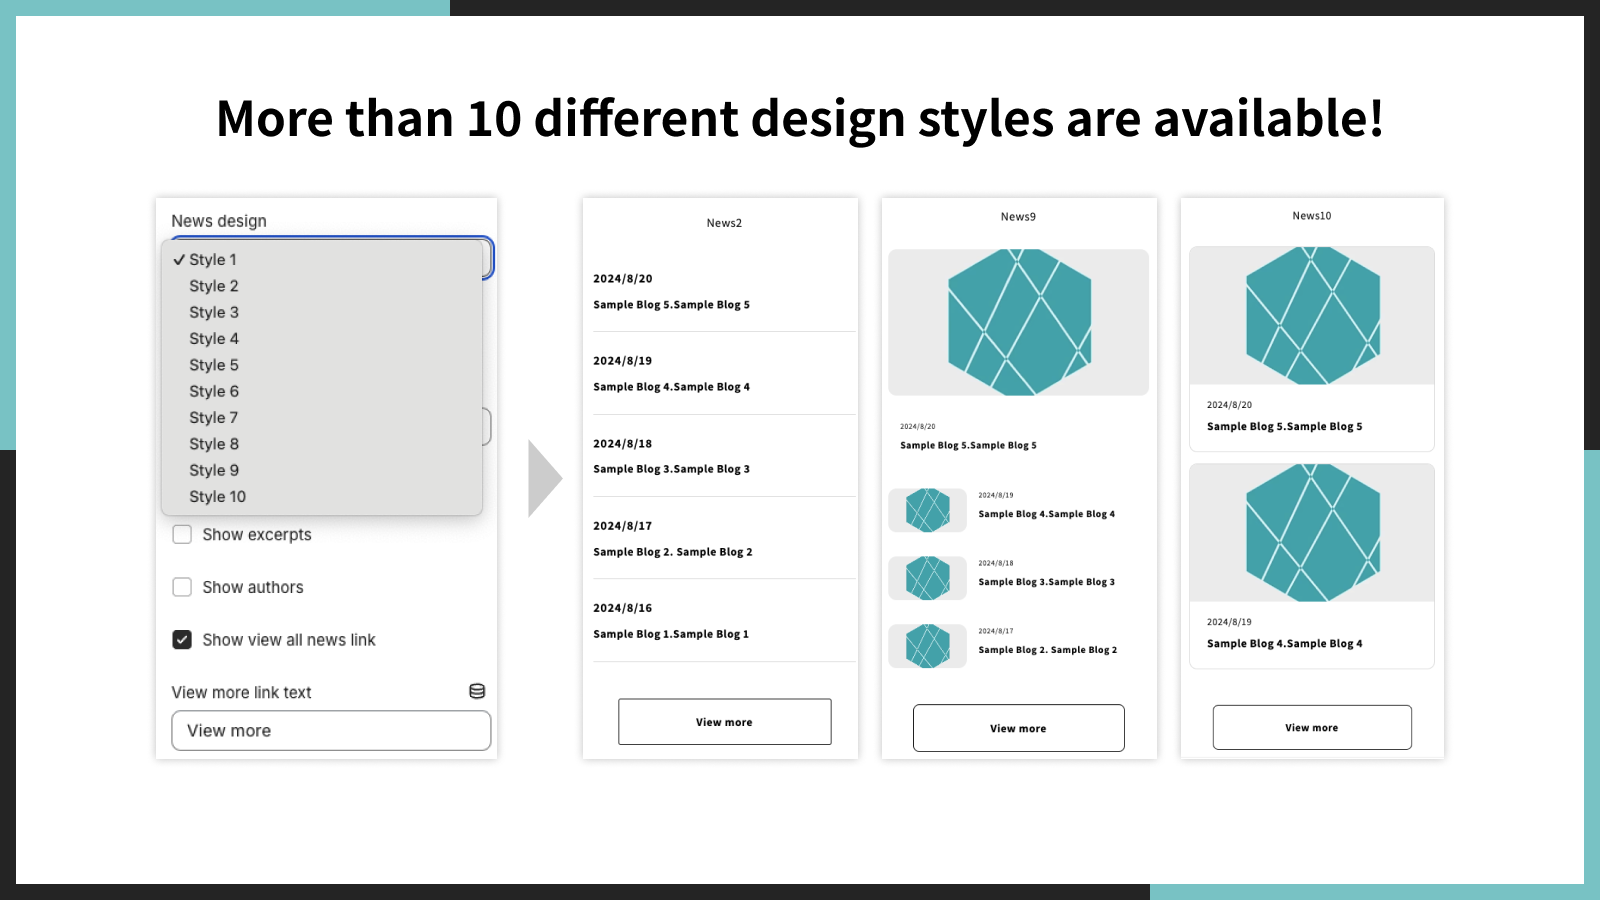Choose Style 10 from the design styles
The height and width of the screenshot is (900, 1600).
click(x=216, y=496)
